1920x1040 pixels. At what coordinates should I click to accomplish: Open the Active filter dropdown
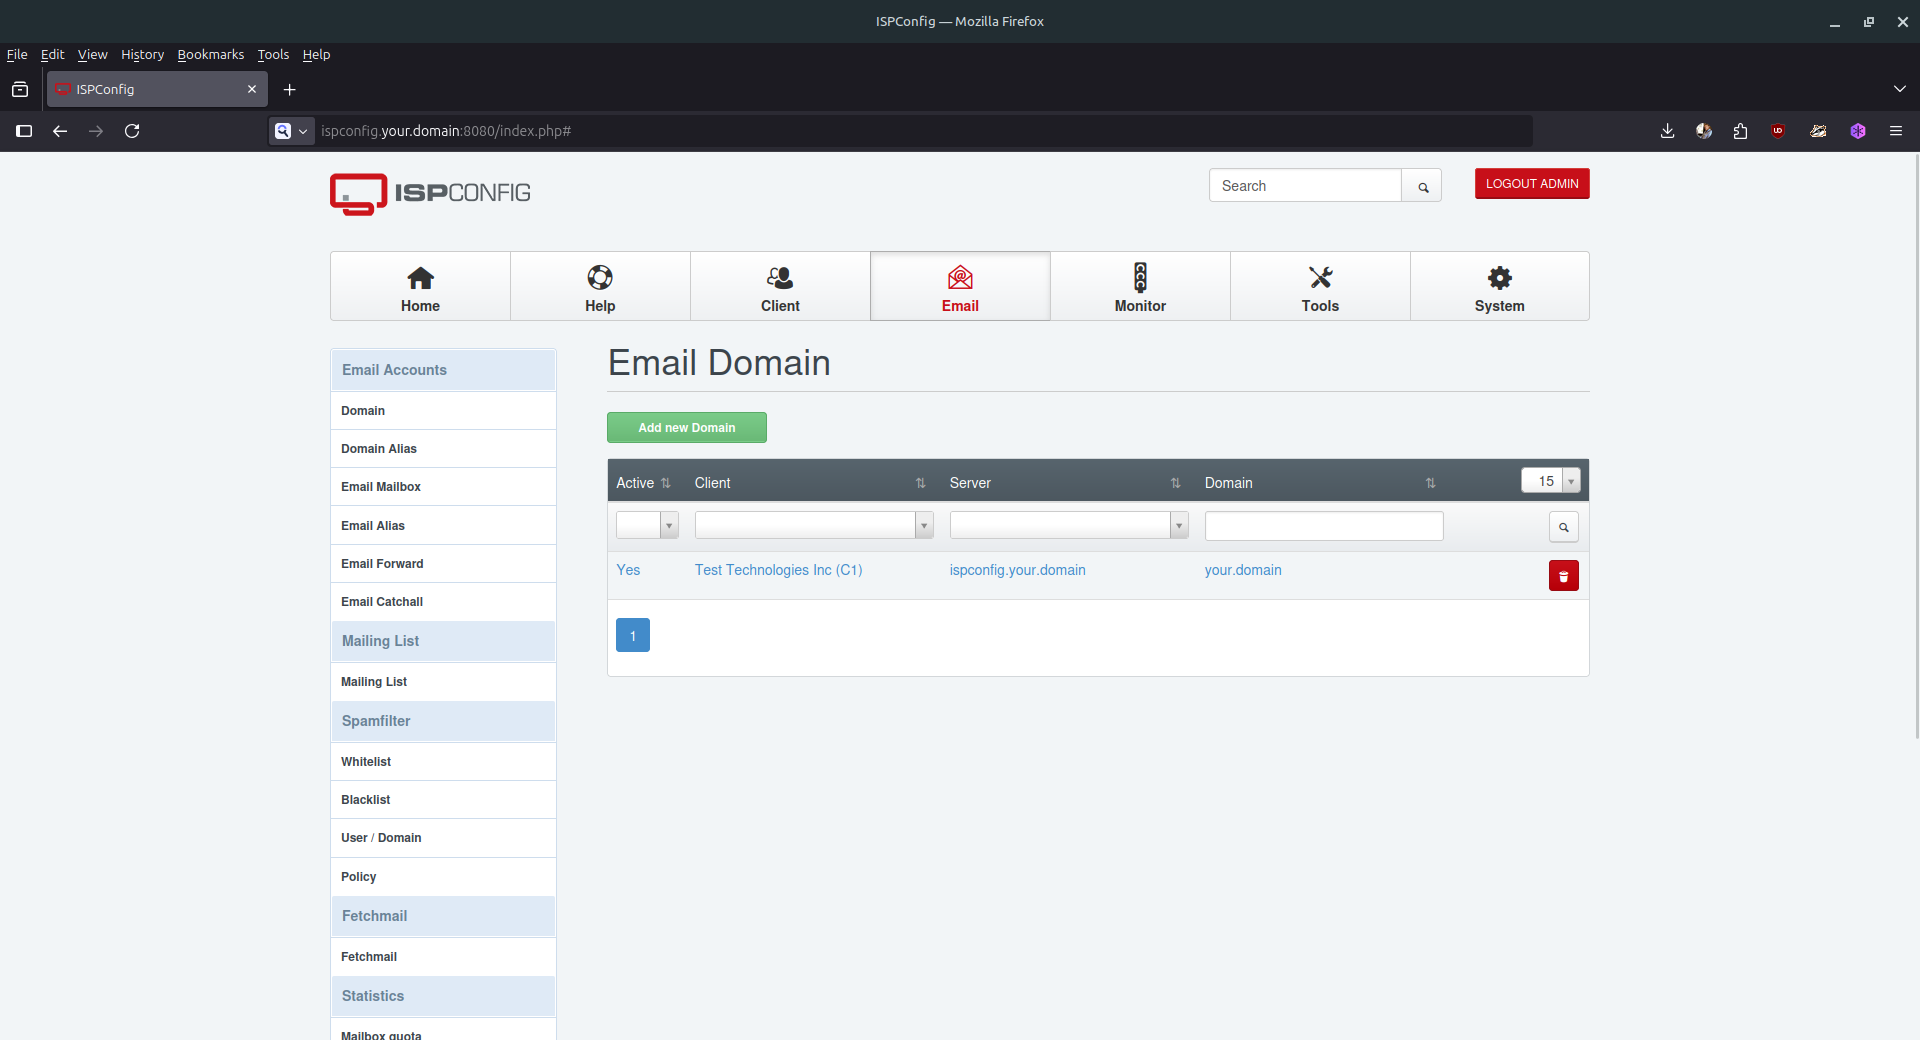tap(647, 525)
